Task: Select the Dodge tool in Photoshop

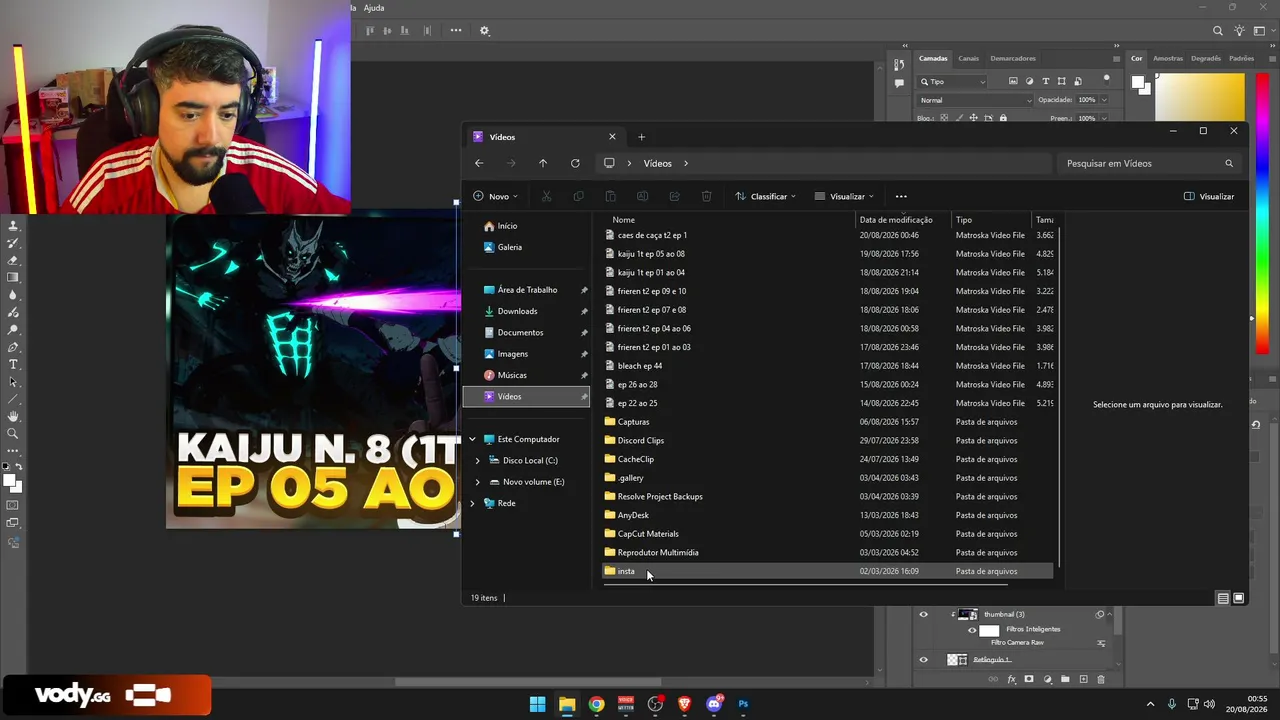Action: click(x=13, y=329)
